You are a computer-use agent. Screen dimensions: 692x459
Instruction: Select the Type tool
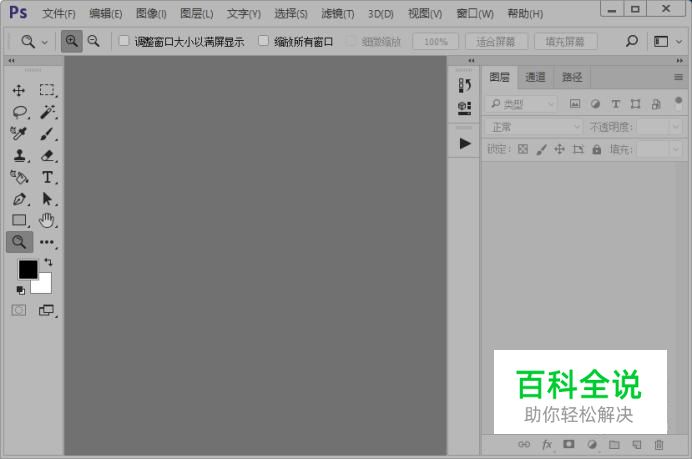[x=47, y=177]
